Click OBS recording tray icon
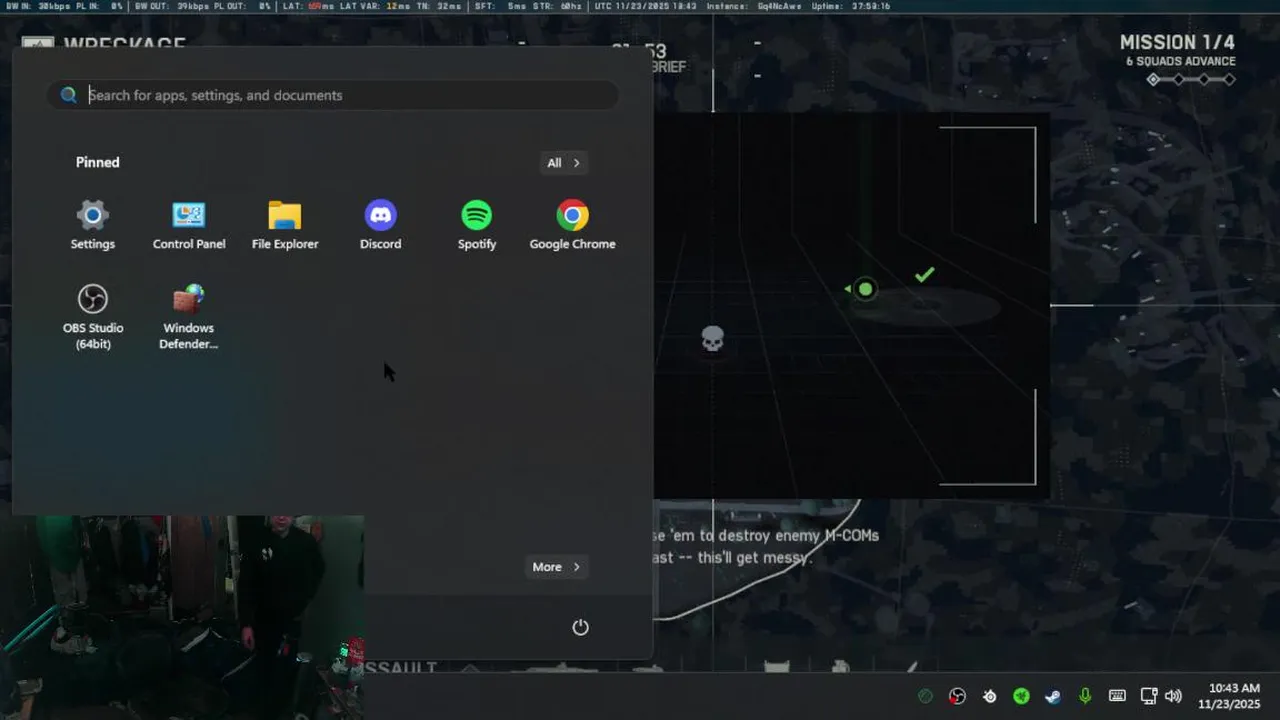 click(x=957, y=696)
